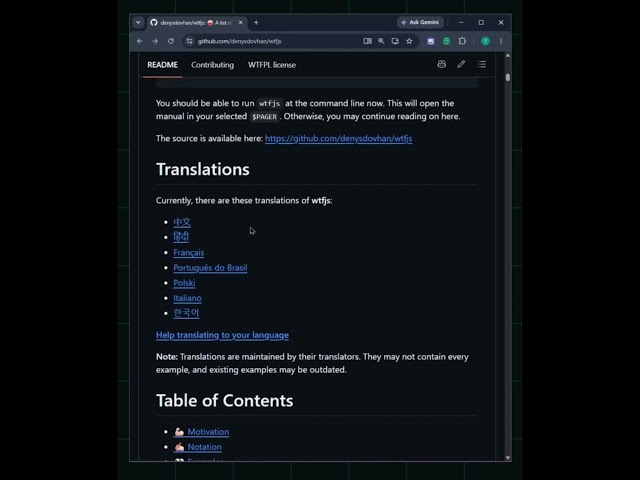Click the scrollbar up arrow
Image resolution: width=640 pixels, height=480 pixels.
click(508, 56)
